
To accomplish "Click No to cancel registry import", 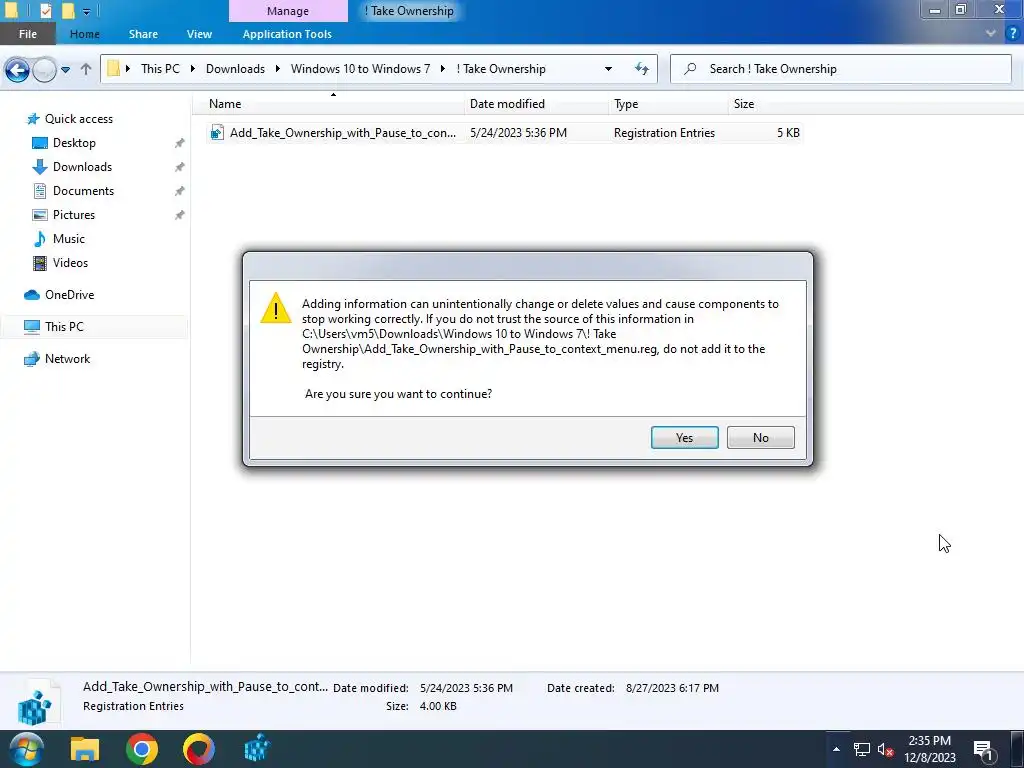I will click(760, 438).
